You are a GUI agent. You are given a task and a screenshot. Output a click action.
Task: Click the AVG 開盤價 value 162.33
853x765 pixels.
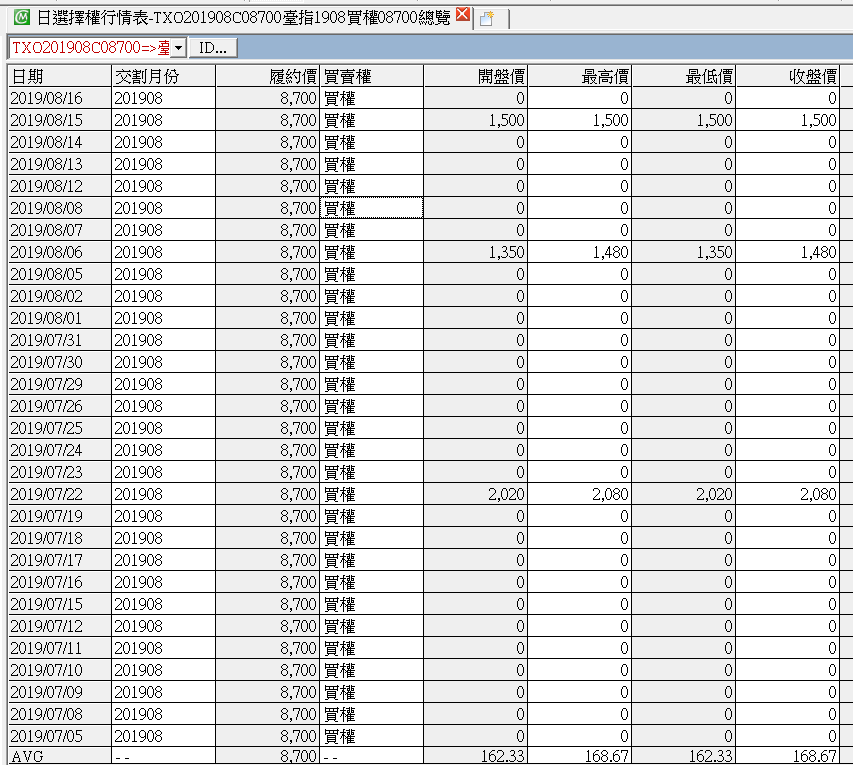point(475,756)
